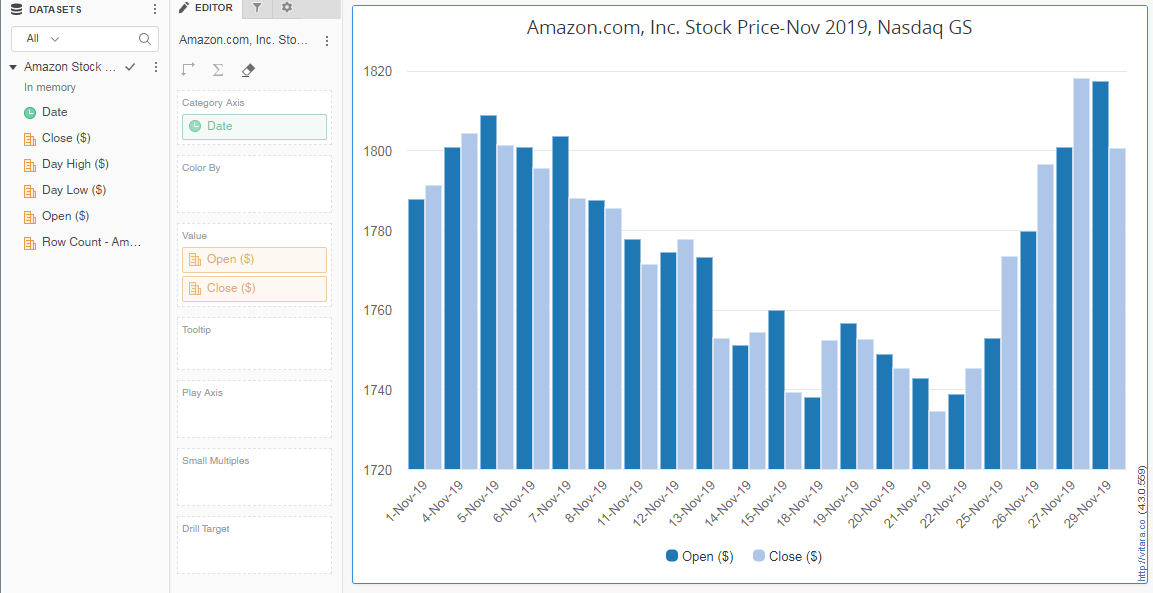Click the eraser clear icon

[248, 70]
